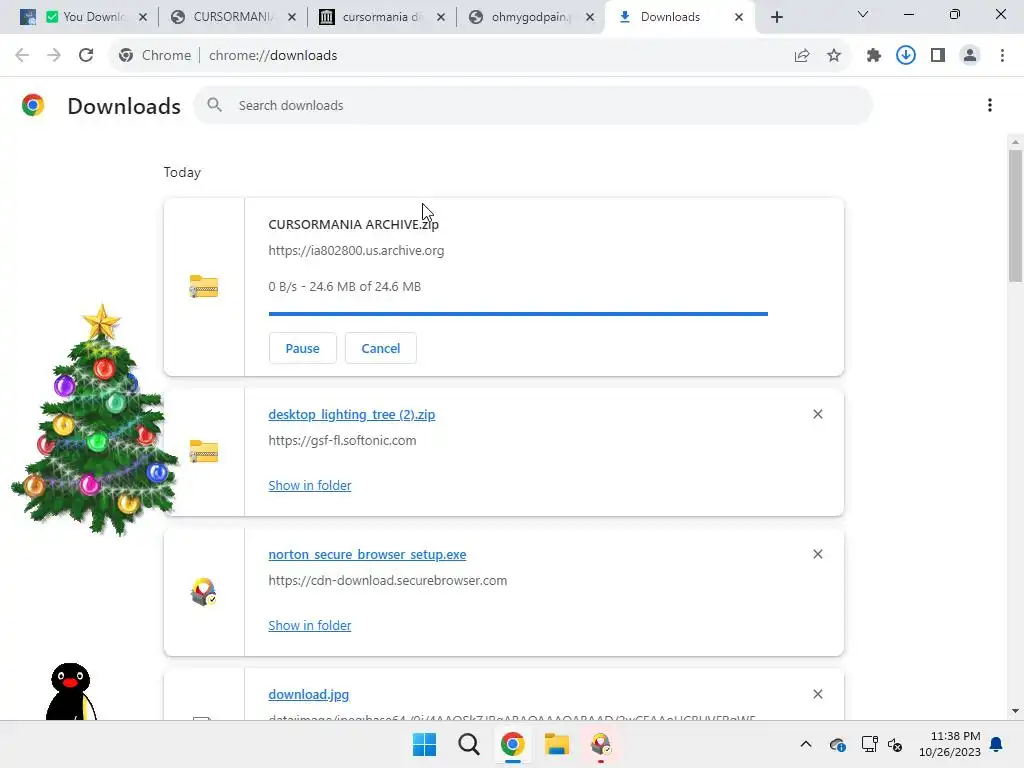Screen dimensions: 1024x768
Task: Open the notifications bell icon
Action: [997, 744]
